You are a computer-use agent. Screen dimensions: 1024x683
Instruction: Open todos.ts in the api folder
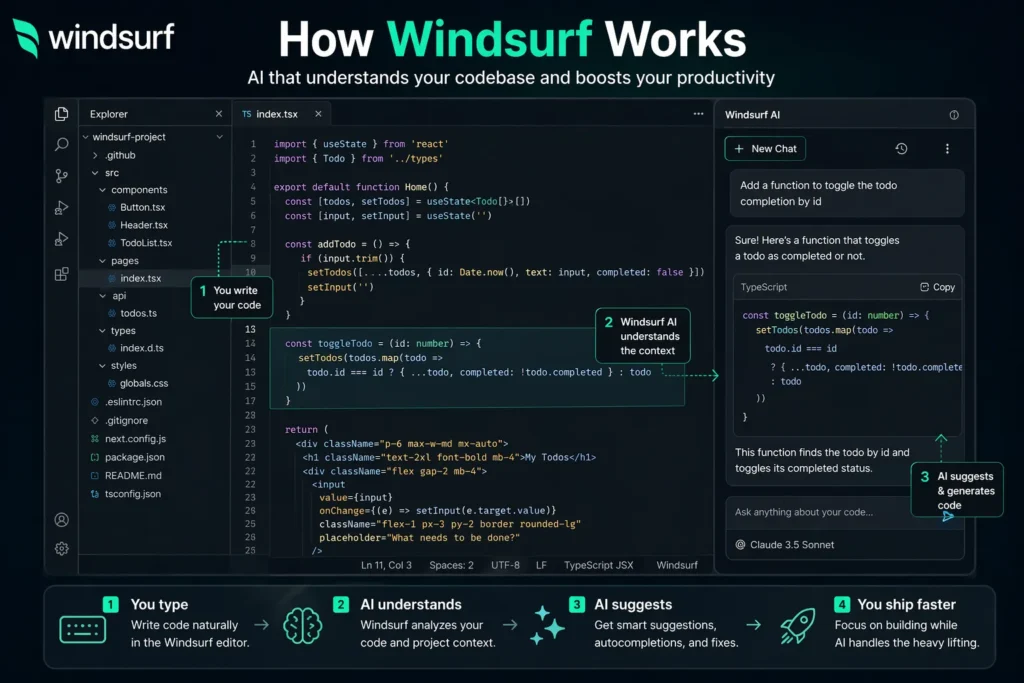(138, 313)
